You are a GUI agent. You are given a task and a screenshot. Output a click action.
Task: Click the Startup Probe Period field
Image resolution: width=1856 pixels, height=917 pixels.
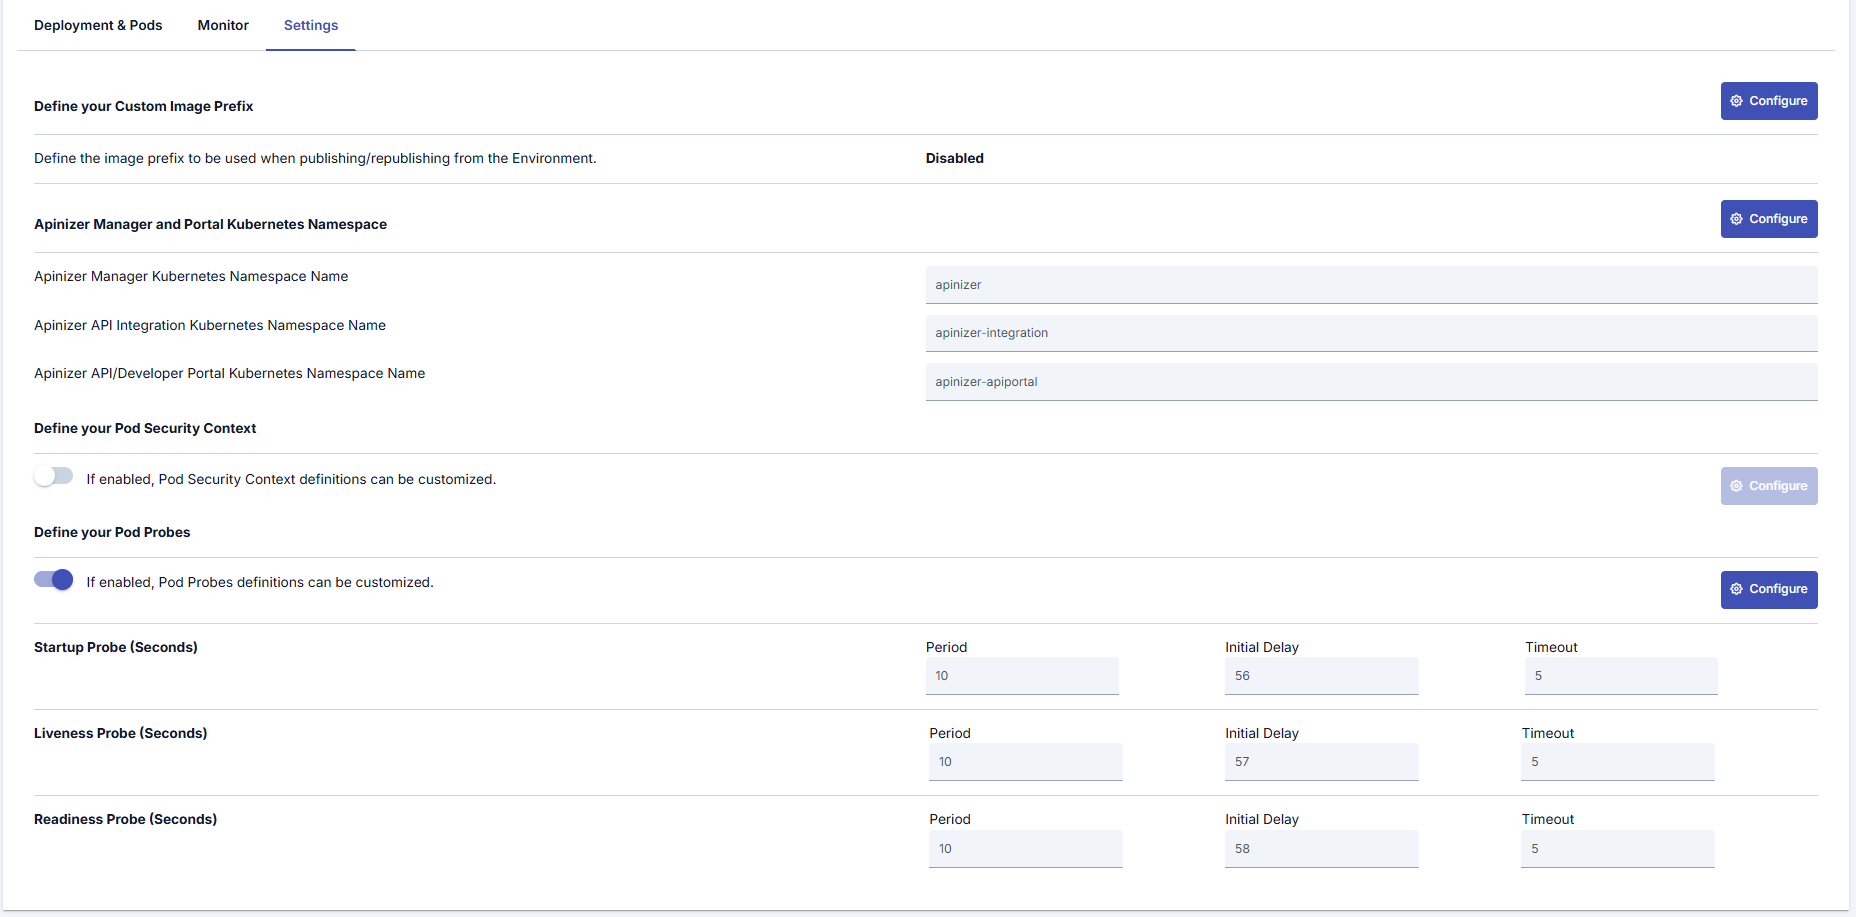point(1022,676)
